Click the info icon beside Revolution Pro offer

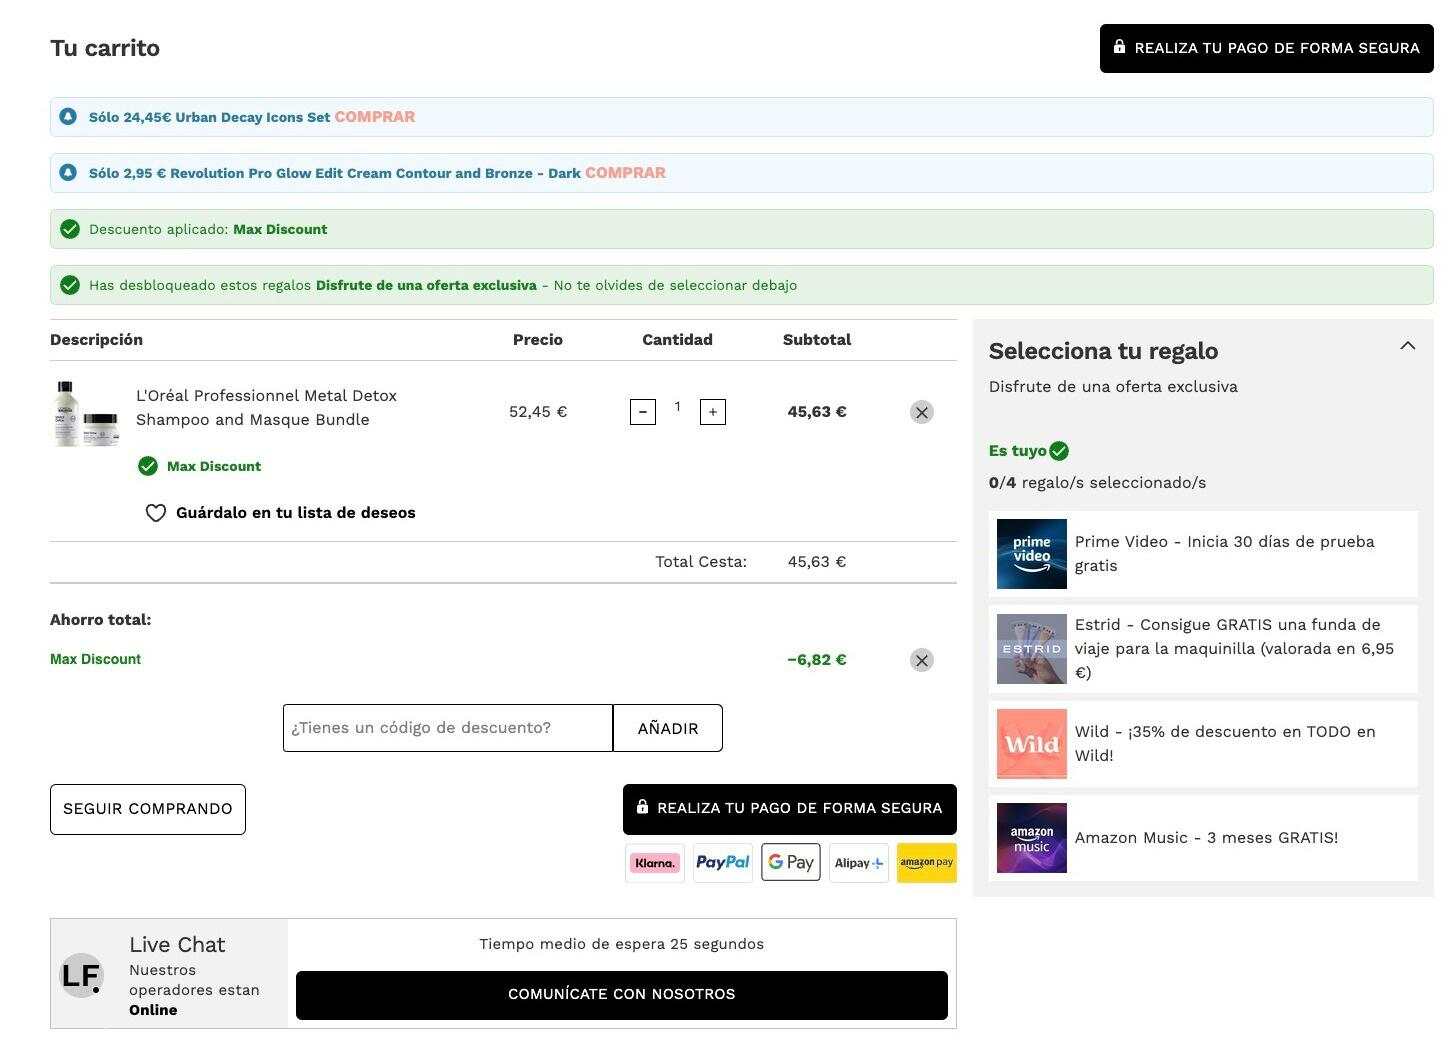pyautogui.click(x=68, y=173)
